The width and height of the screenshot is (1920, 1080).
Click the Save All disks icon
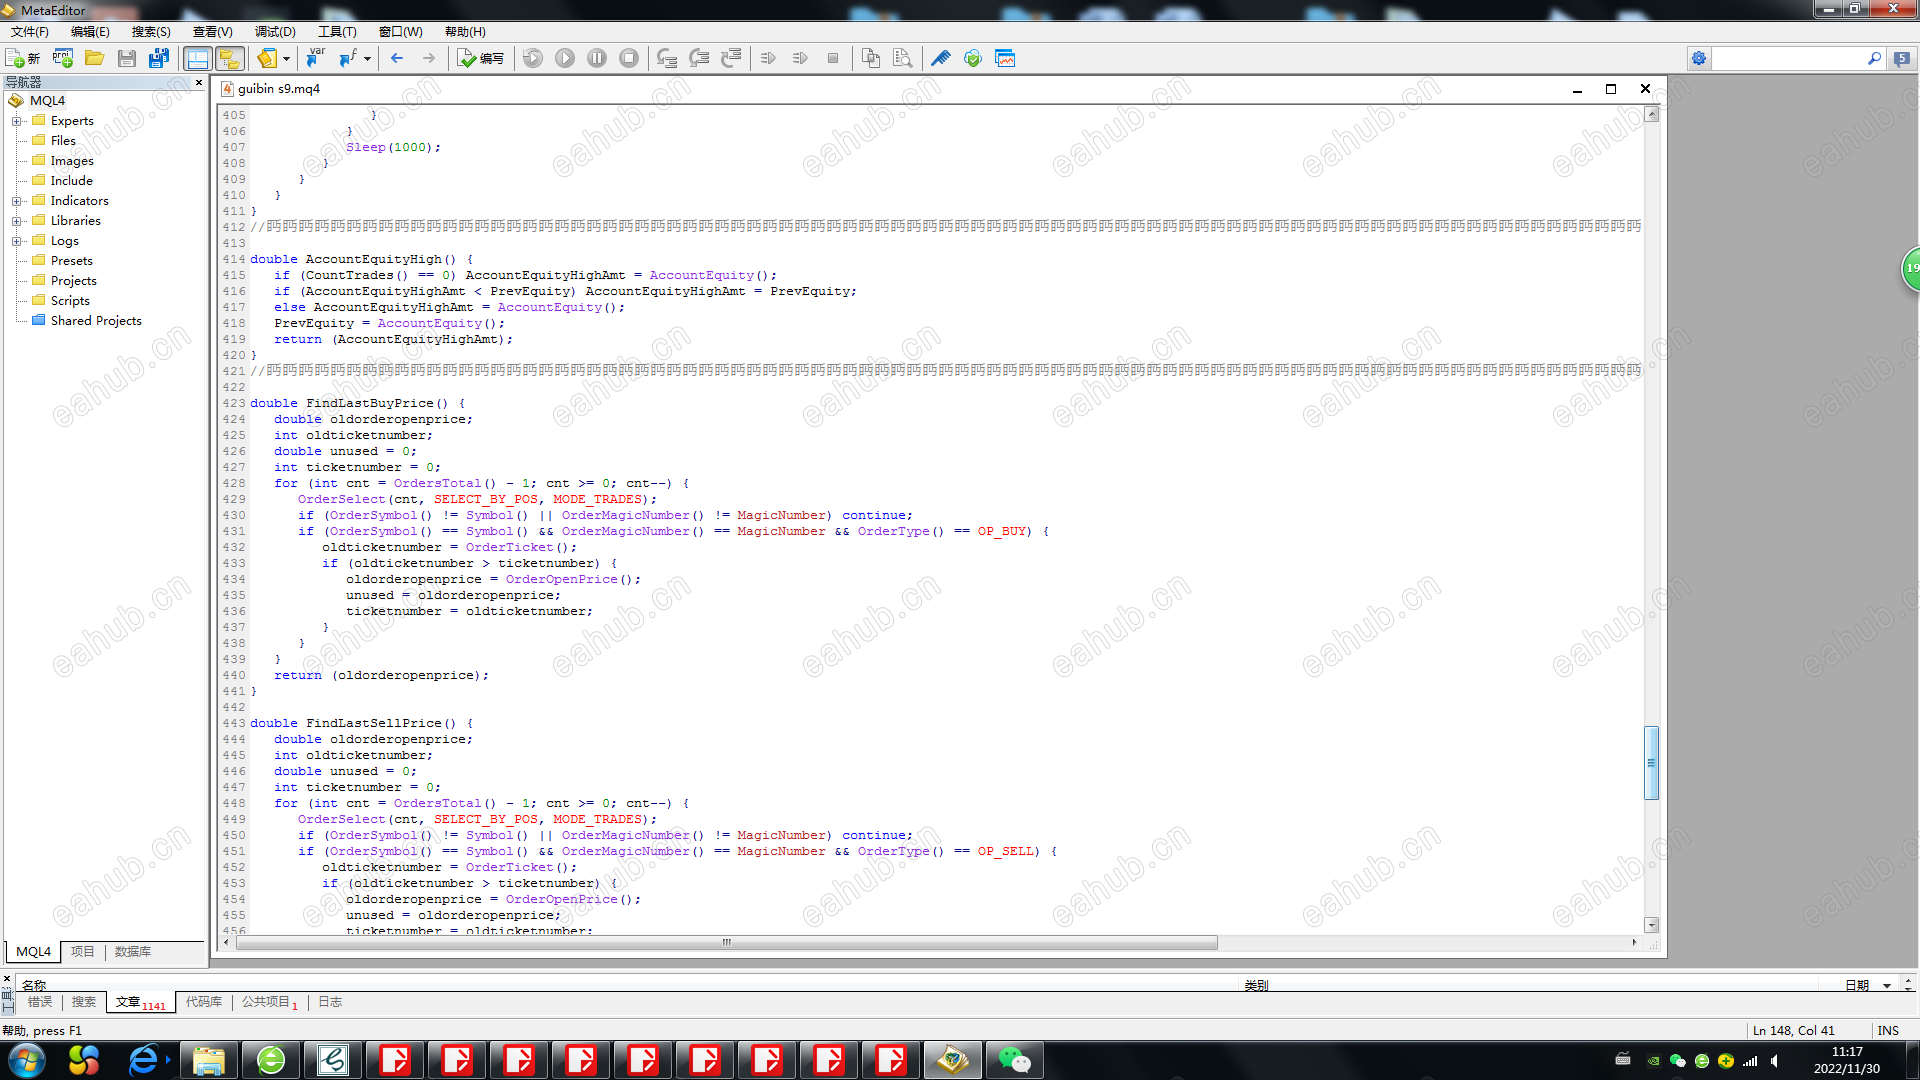tap(159, 58)
